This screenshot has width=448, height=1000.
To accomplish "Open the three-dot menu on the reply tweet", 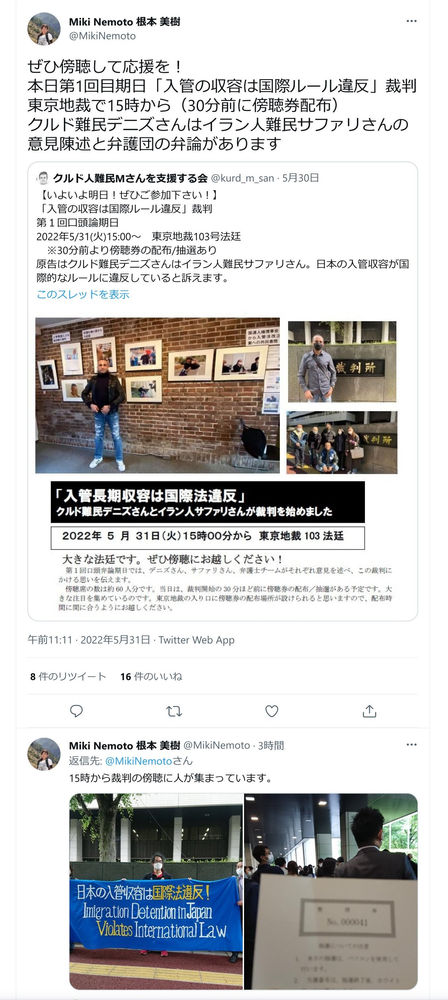I will click(x=411, y=745).
